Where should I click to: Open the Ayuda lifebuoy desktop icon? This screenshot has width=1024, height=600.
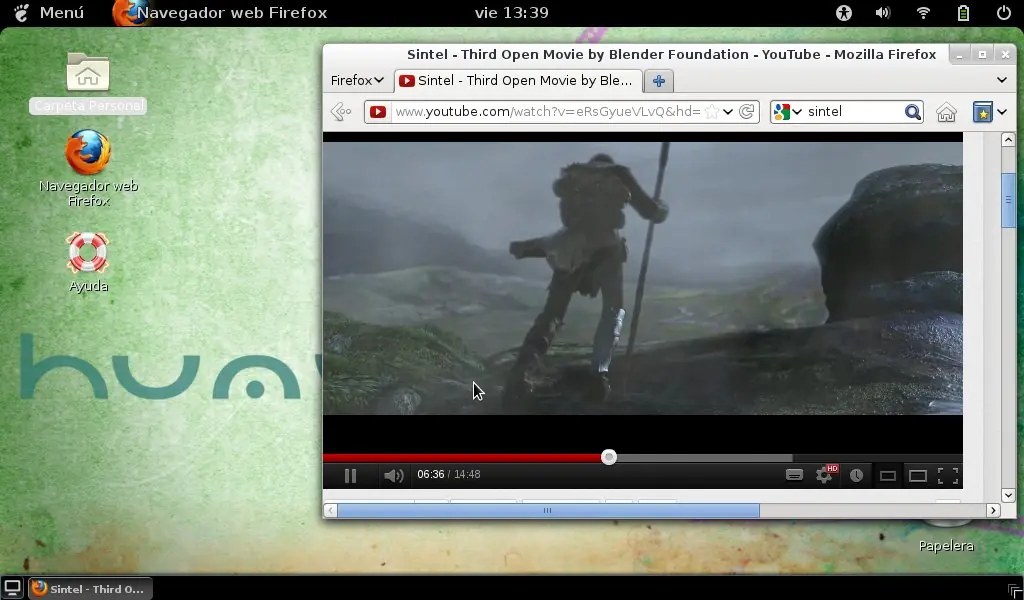point(88,262)
